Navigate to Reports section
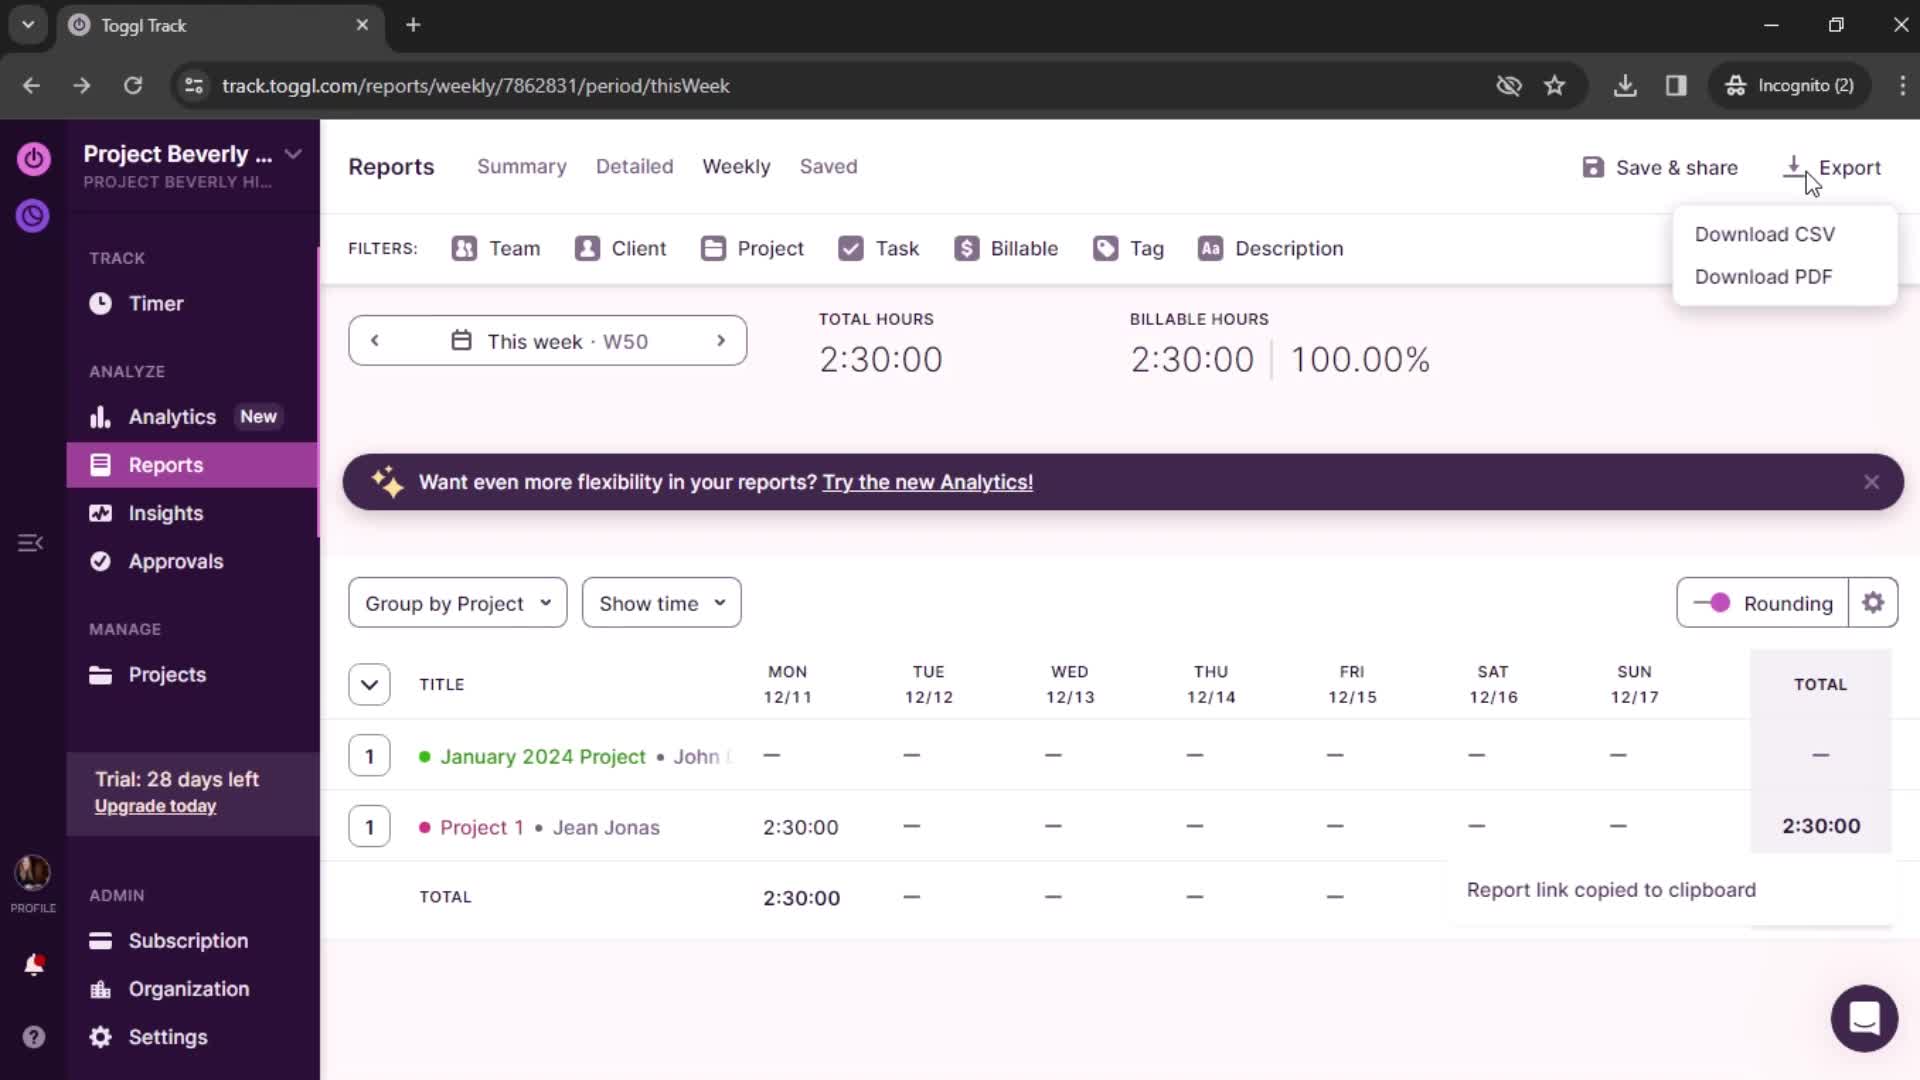The height and width of the screenshot is (1080, 1920). 166,464
